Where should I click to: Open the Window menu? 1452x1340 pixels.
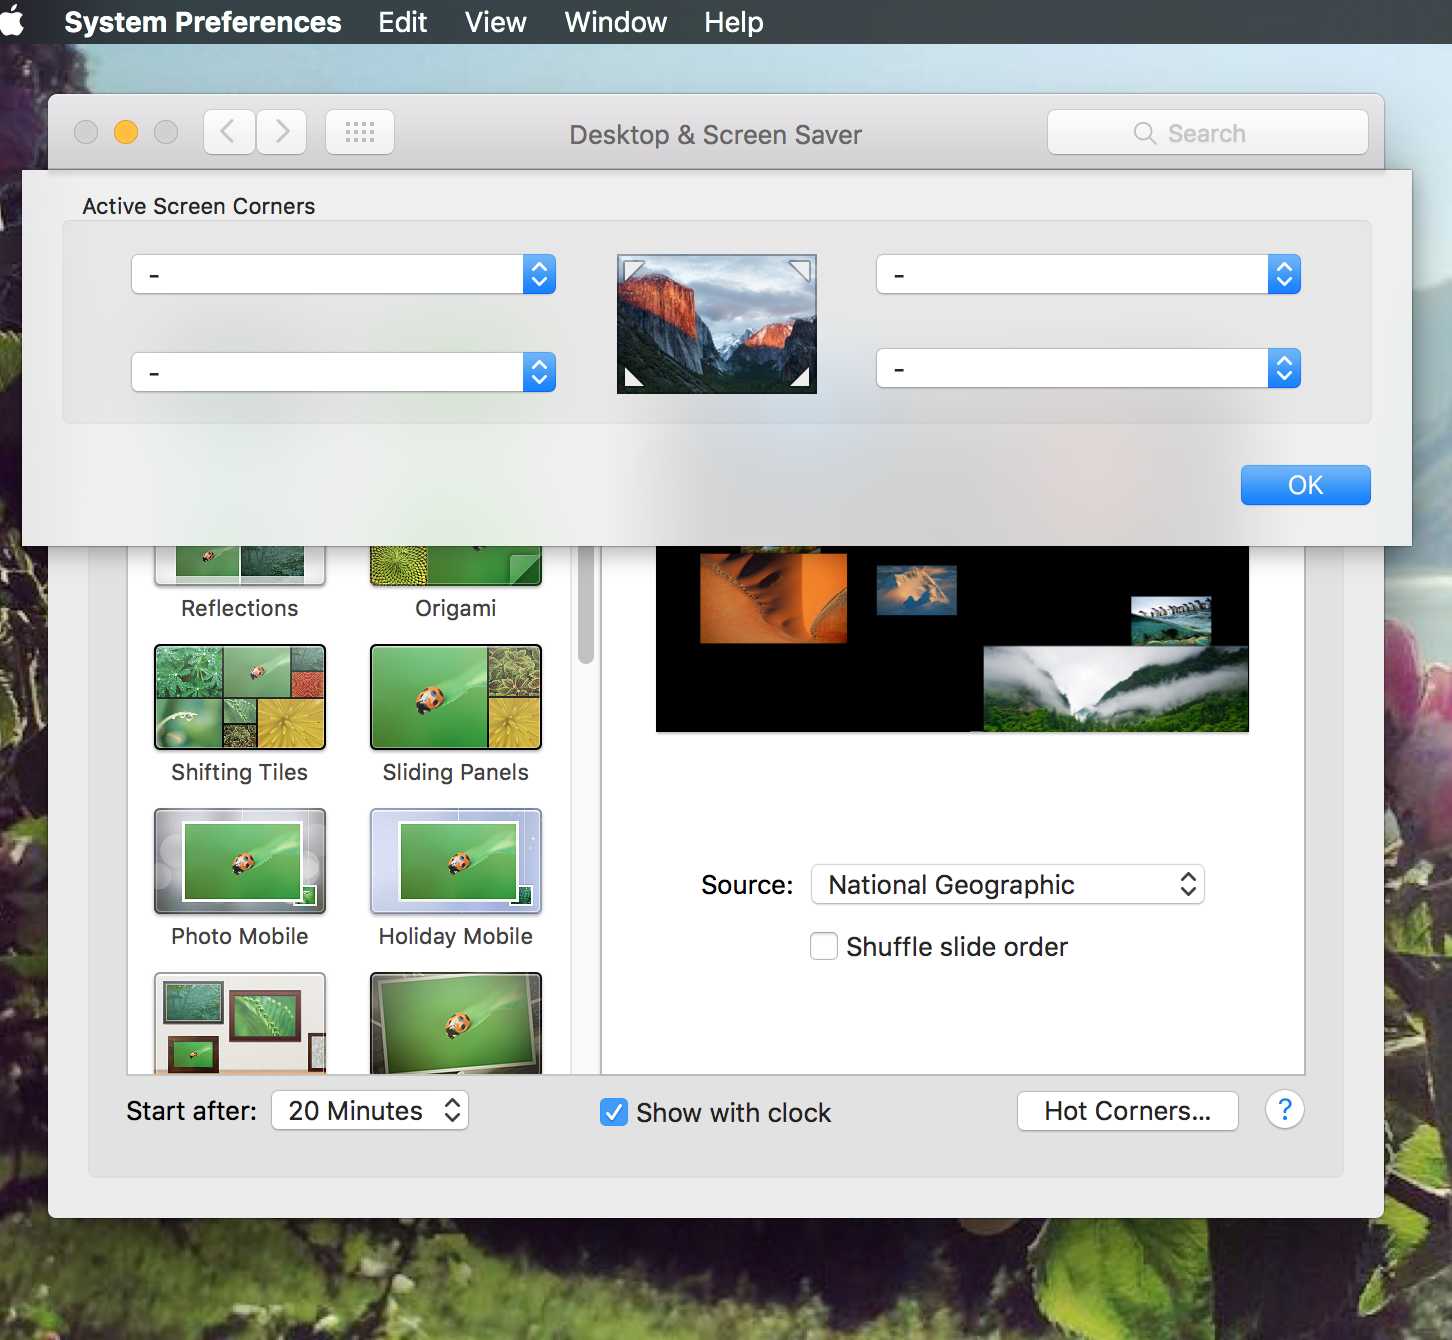(615, 22)
